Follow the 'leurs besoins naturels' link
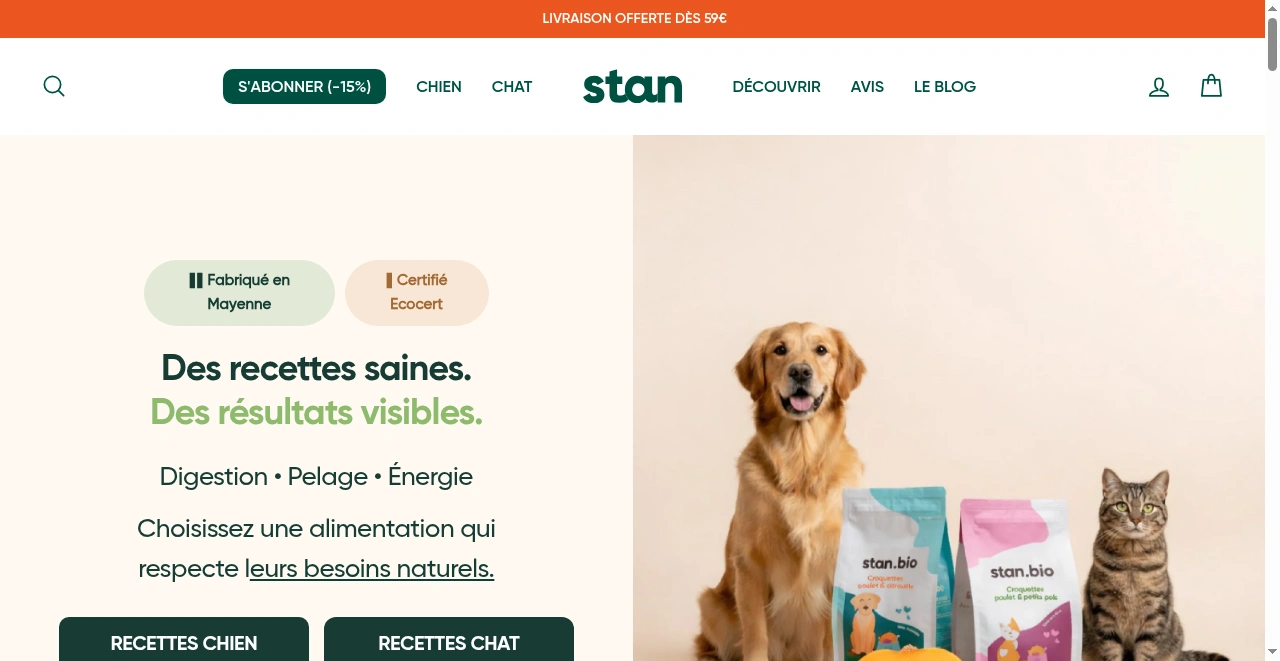 [x=372, y=569]
